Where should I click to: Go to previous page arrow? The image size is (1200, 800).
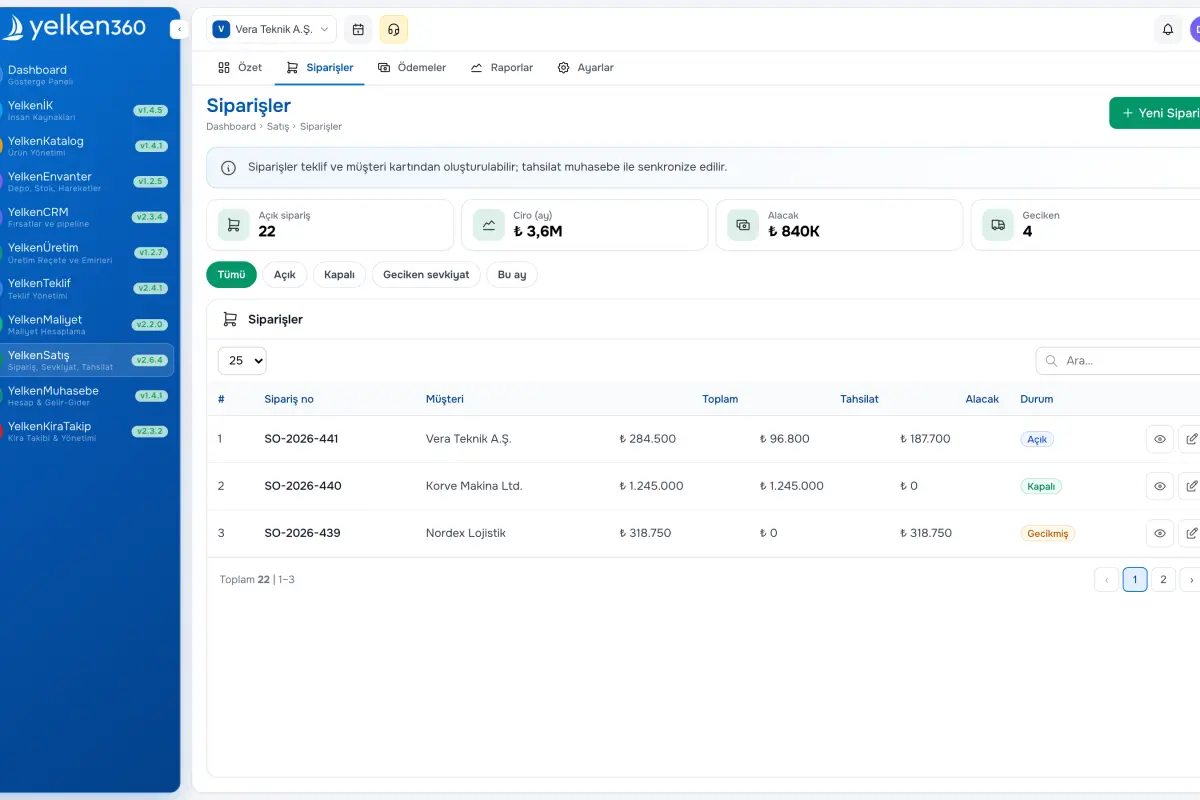pos(1107,580)
